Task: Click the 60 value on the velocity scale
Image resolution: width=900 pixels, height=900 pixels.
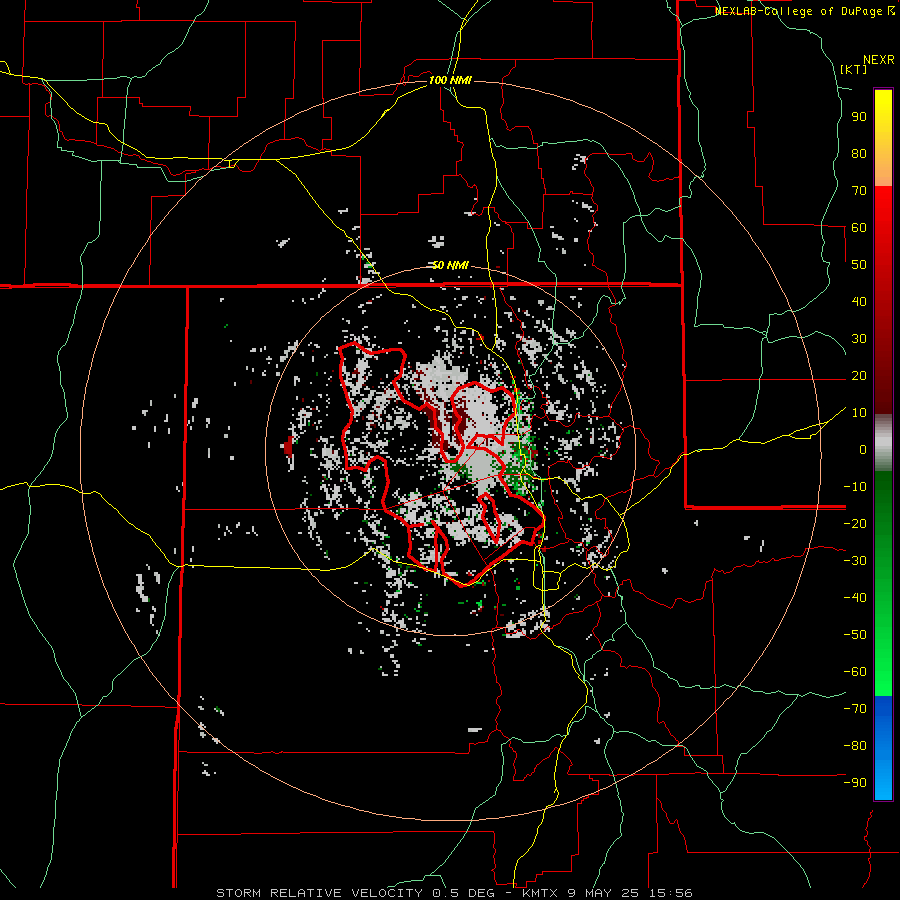Action: pos(859,227)
